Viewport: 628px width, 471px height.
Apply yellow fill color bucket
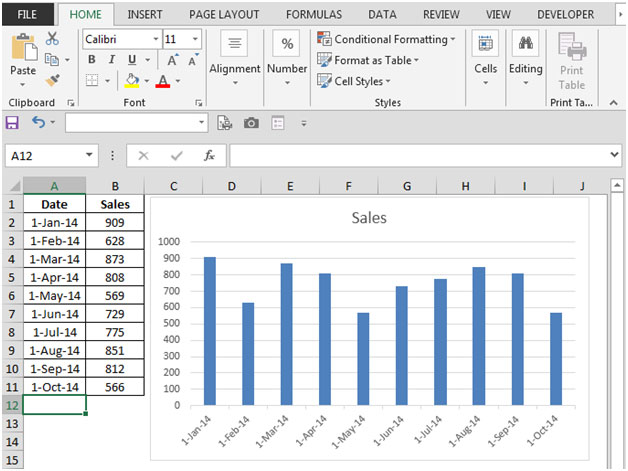click(x=132, y=81)
